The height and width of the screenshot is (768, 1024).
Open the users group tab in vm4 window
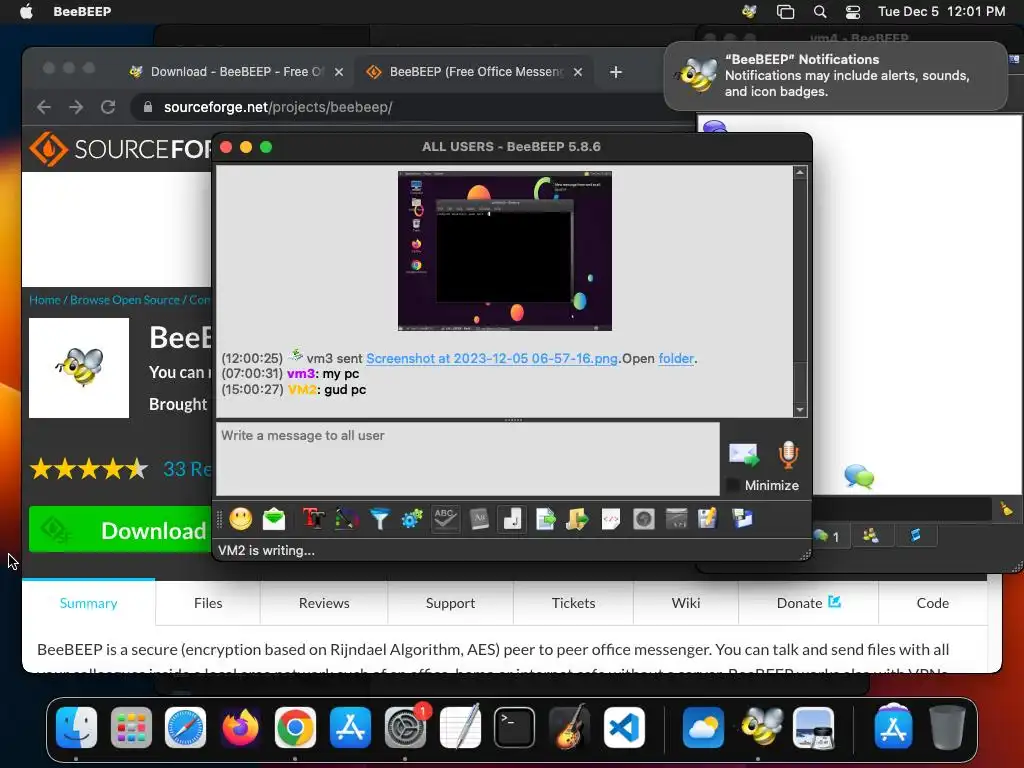coord(871,536)
